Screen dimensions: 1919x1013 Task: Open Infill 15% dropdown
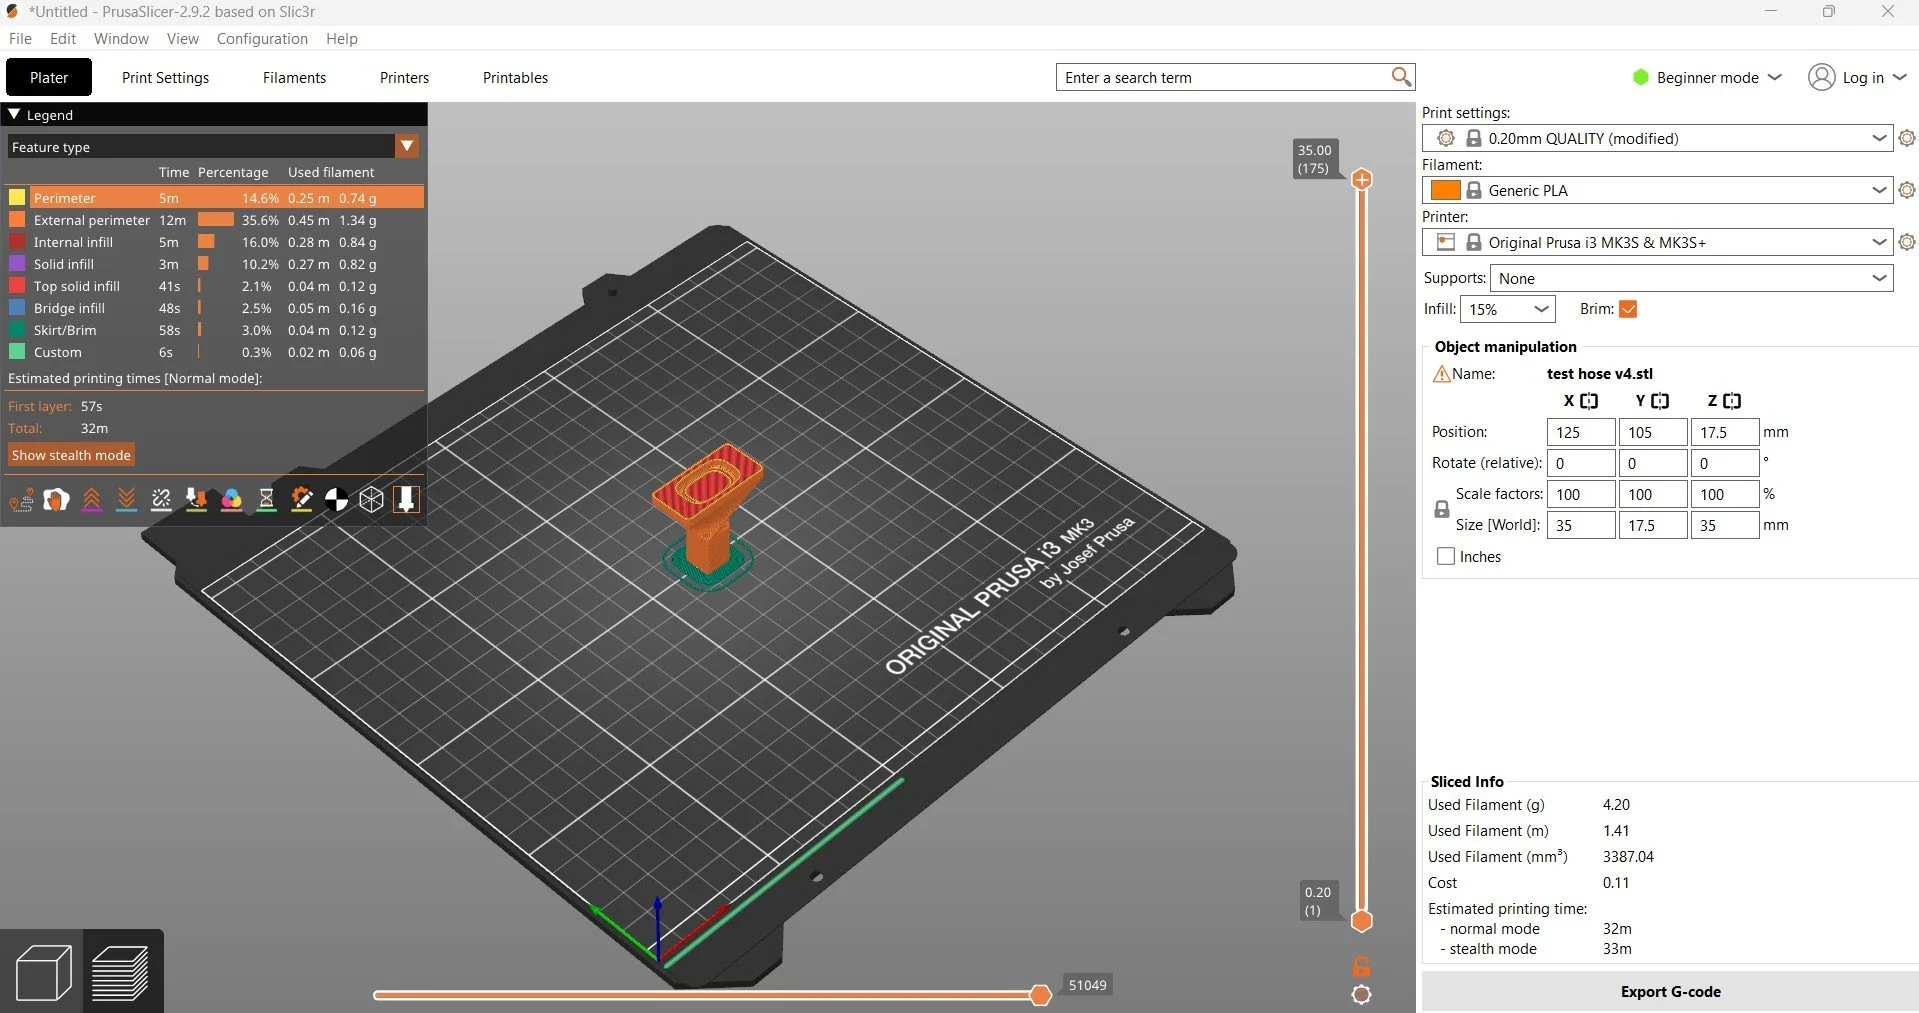click(x=1507, y=309)
